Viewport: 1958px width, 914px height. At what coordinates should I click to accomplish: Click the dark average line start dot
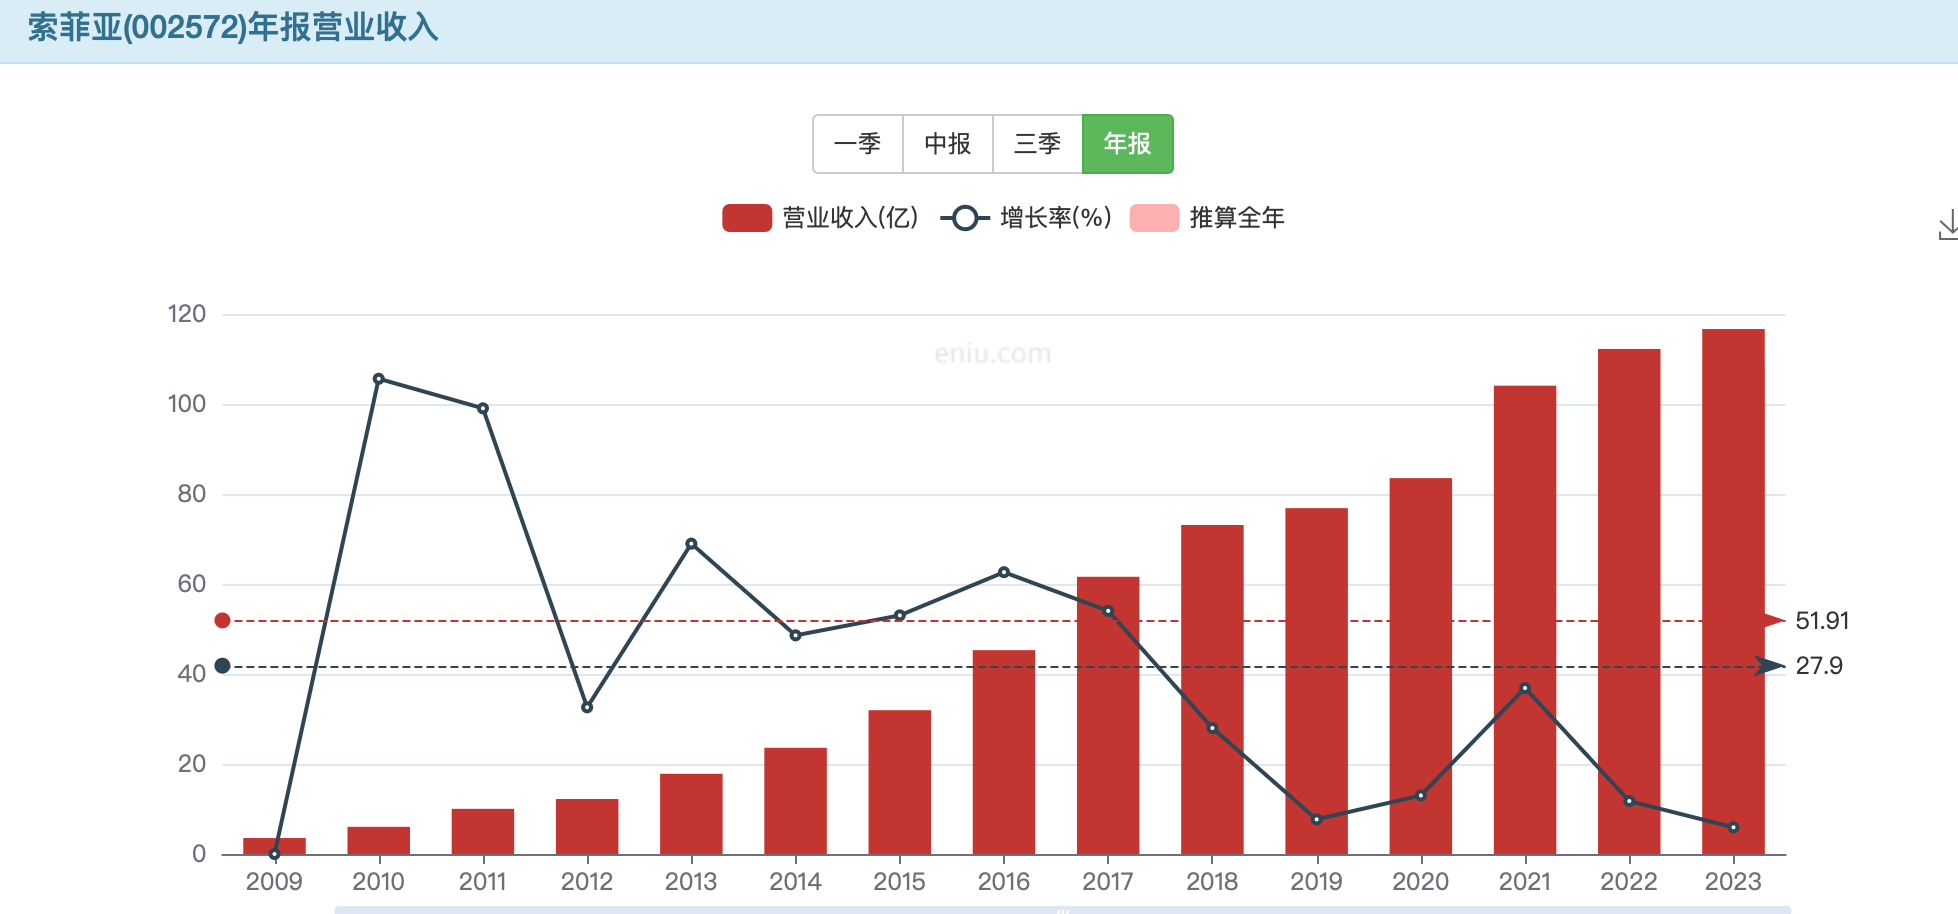(x=223, y=666)
